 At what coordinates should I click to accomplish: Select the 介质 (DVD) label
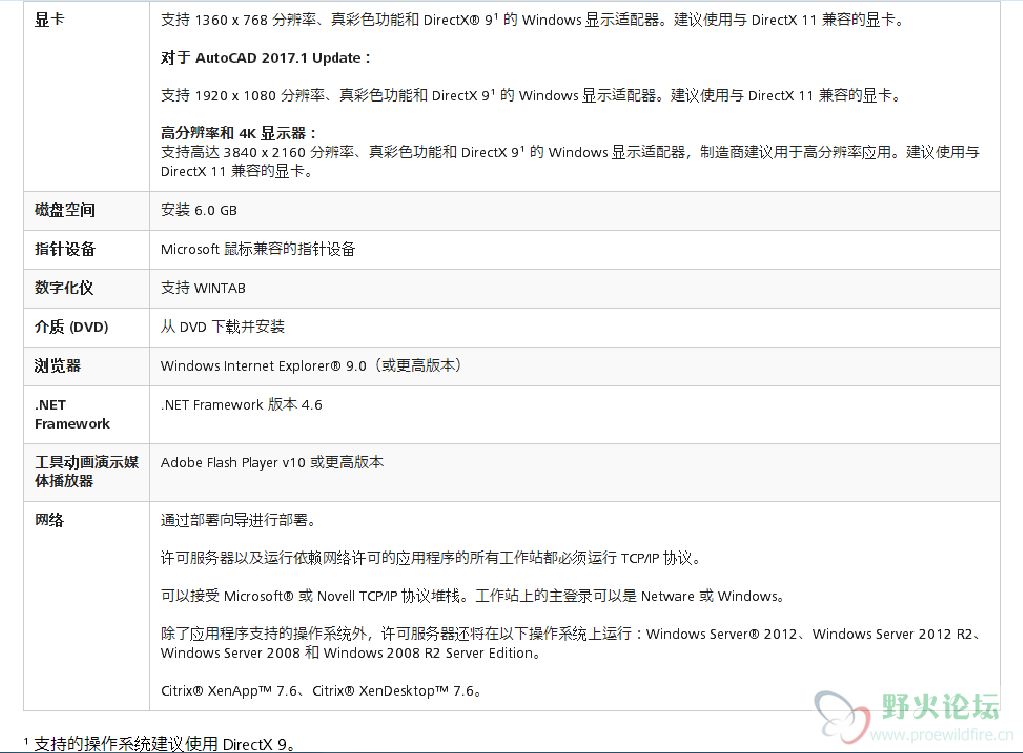72,327
